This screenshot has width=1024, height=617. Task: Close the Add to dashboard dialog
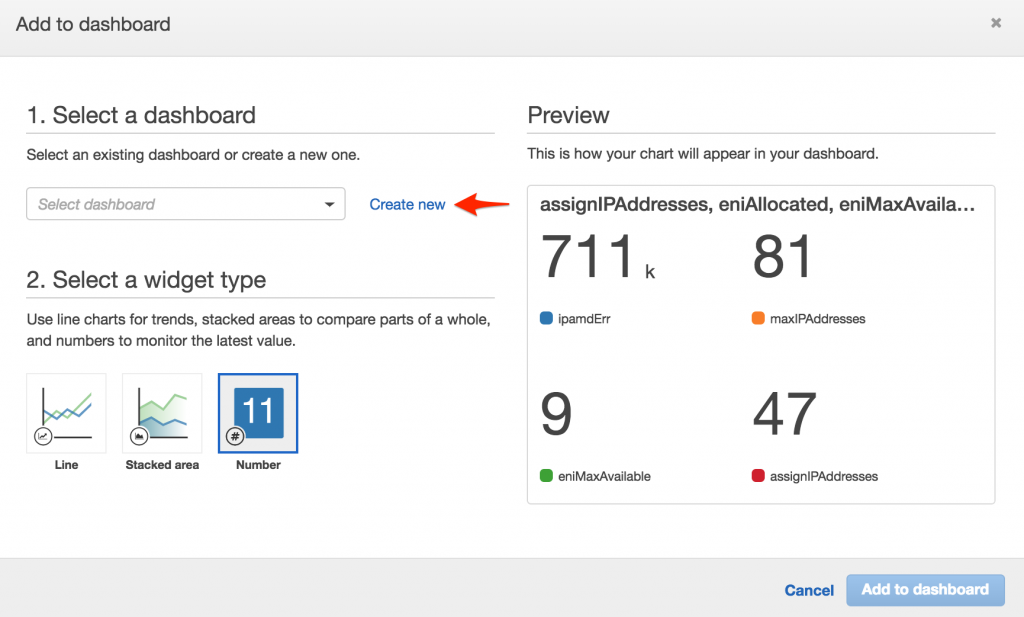coord(996,22)
